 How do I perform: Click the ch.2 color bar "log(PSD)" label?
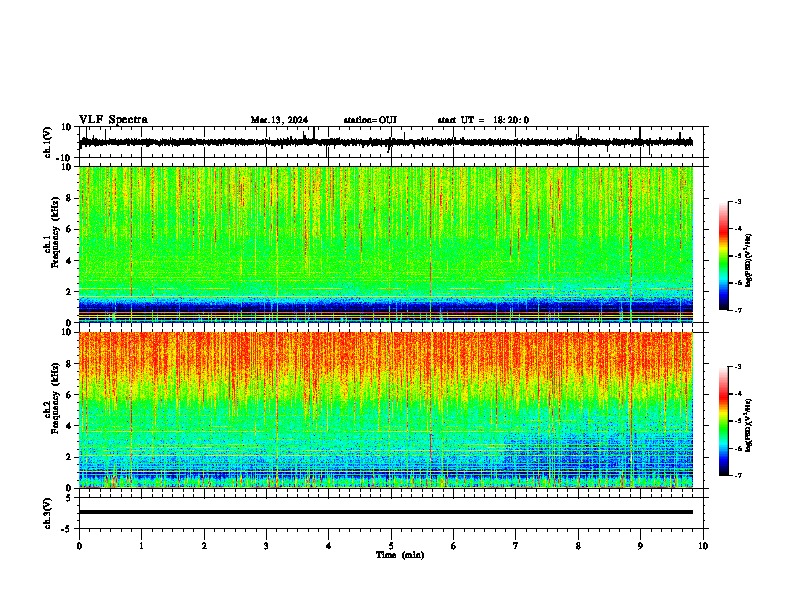pos(749,425)
